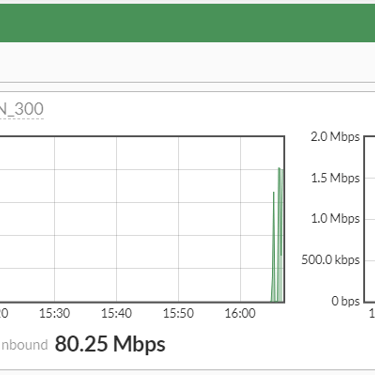Click the cut-off 20 time label
This screenshot has width=375, height=375.
pyautogui.click(x=4, y=313)
